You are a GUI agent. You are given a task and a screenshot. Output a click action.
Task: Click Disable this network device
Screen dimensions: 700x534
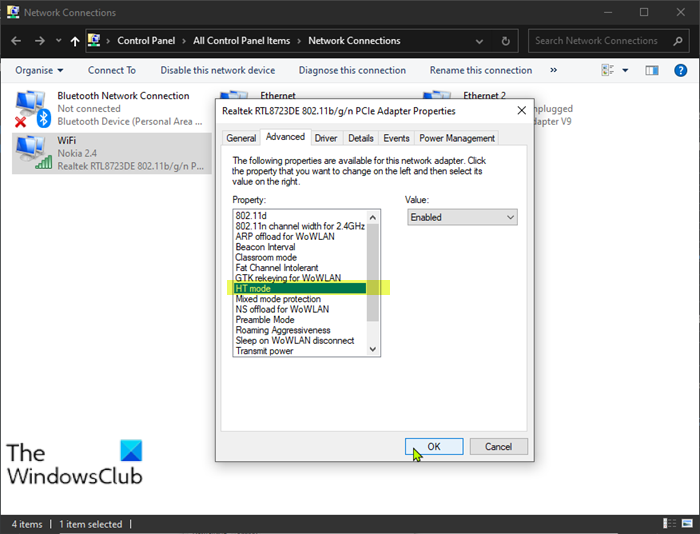point(218,71)
